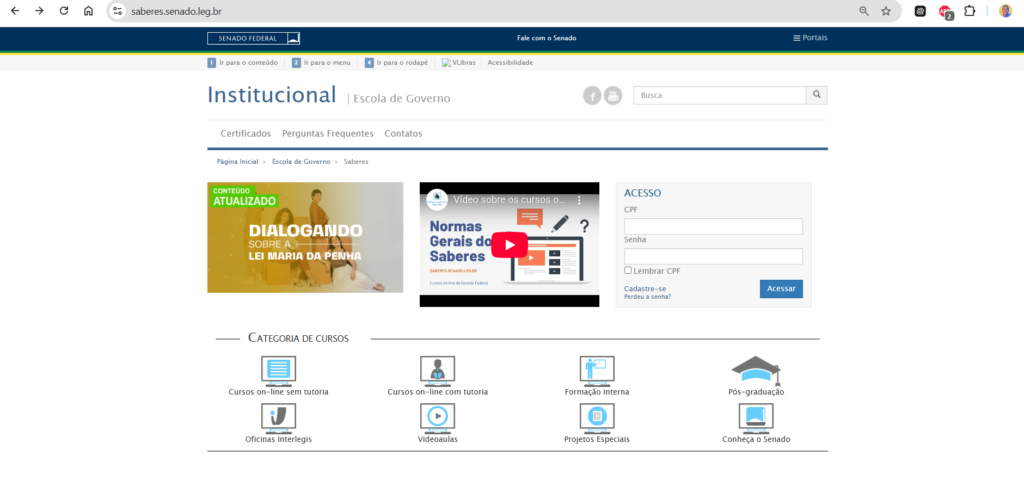Screen dimensions: 1024x480
Task: Open the Contatos menu item
Action: 403,133
